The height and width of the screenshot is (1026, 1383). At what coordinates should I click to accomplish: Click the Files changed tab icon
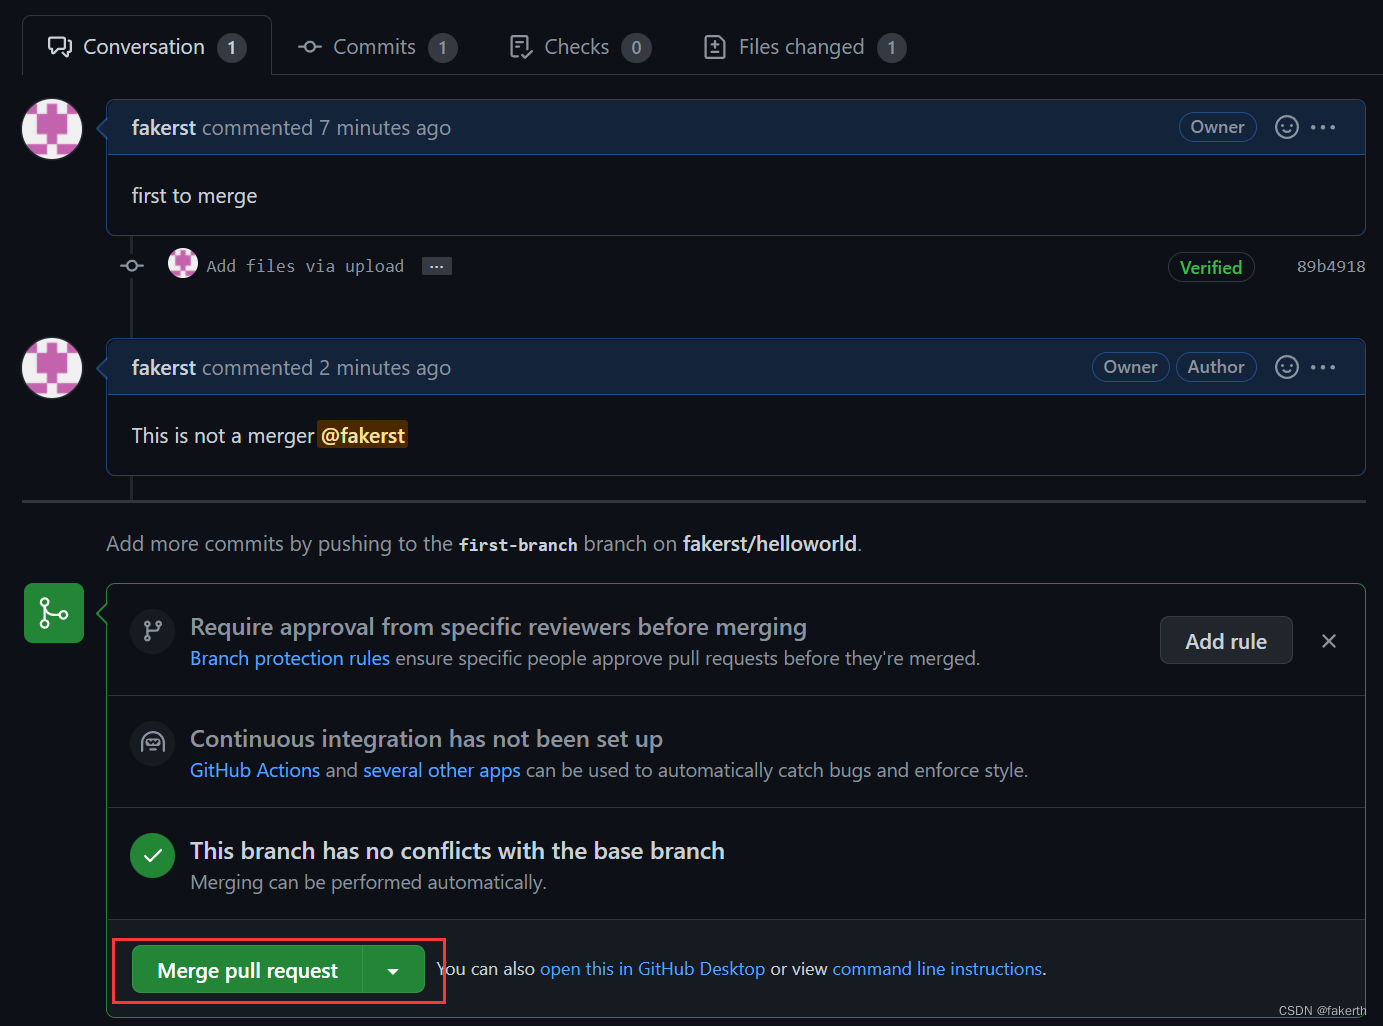coord(715,47)
